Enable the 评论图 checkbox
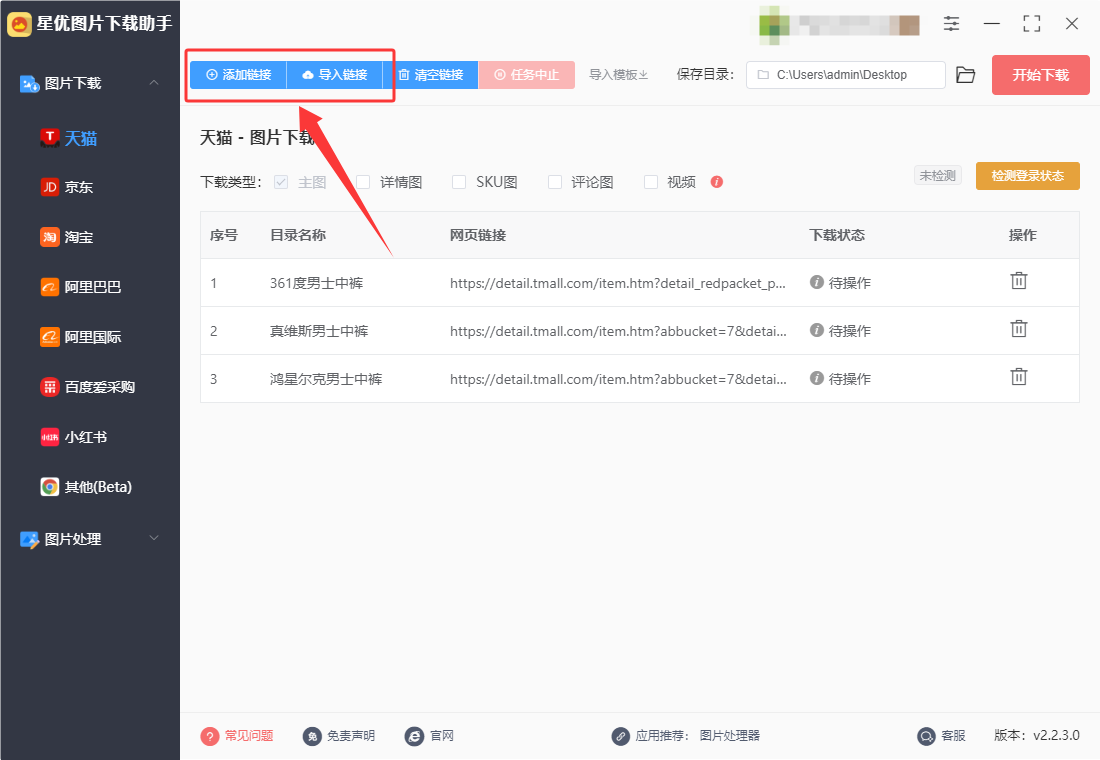This screenshot has height=760, width=1100. pyautogui.click(x=555, y=182)
